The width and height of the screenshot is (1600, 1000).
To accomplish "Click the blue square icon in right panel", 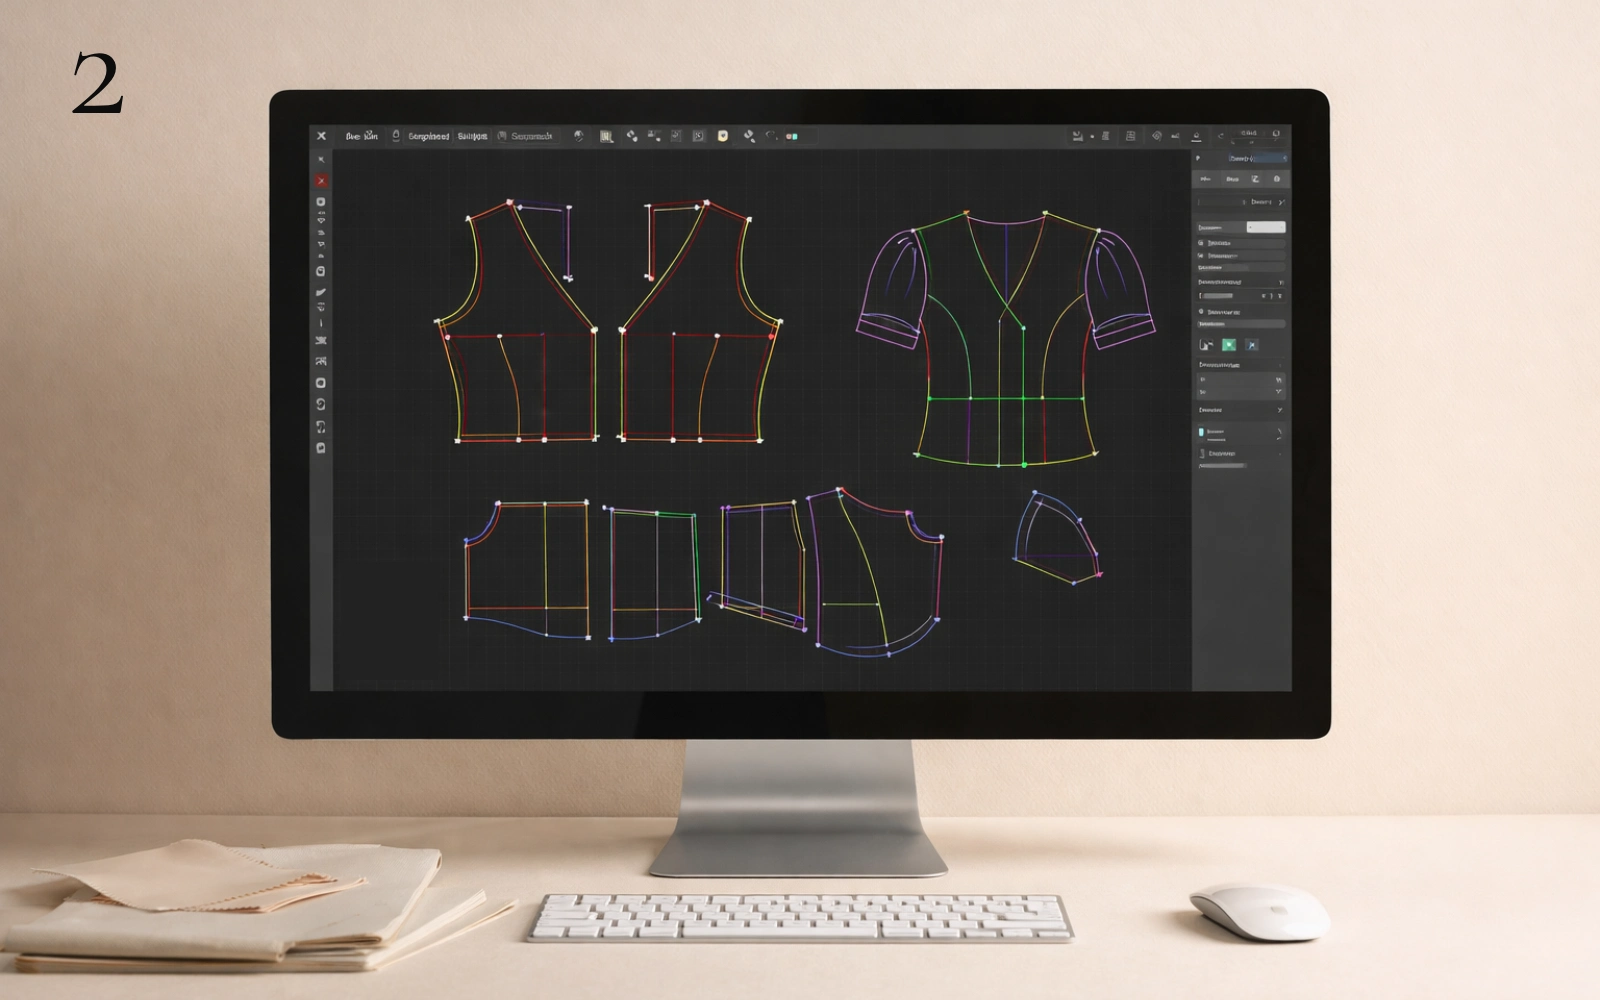I will (1251, 345).
